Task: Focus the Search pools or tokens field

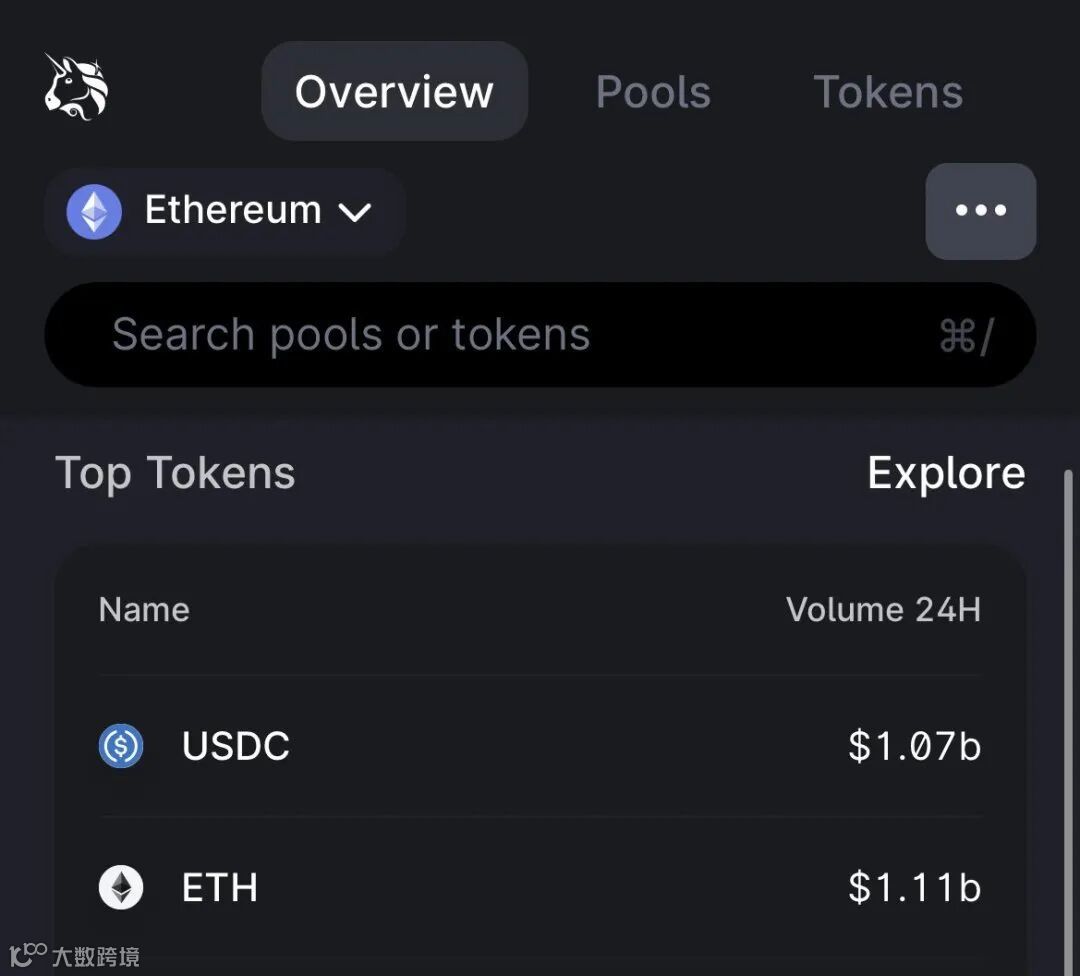Action: coord(541,335)
